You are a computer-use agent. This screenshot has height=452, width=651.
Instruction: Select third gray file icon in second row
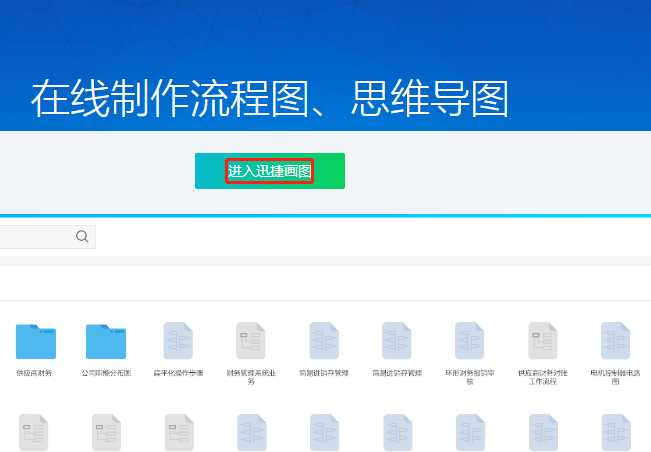pos(179,432)
